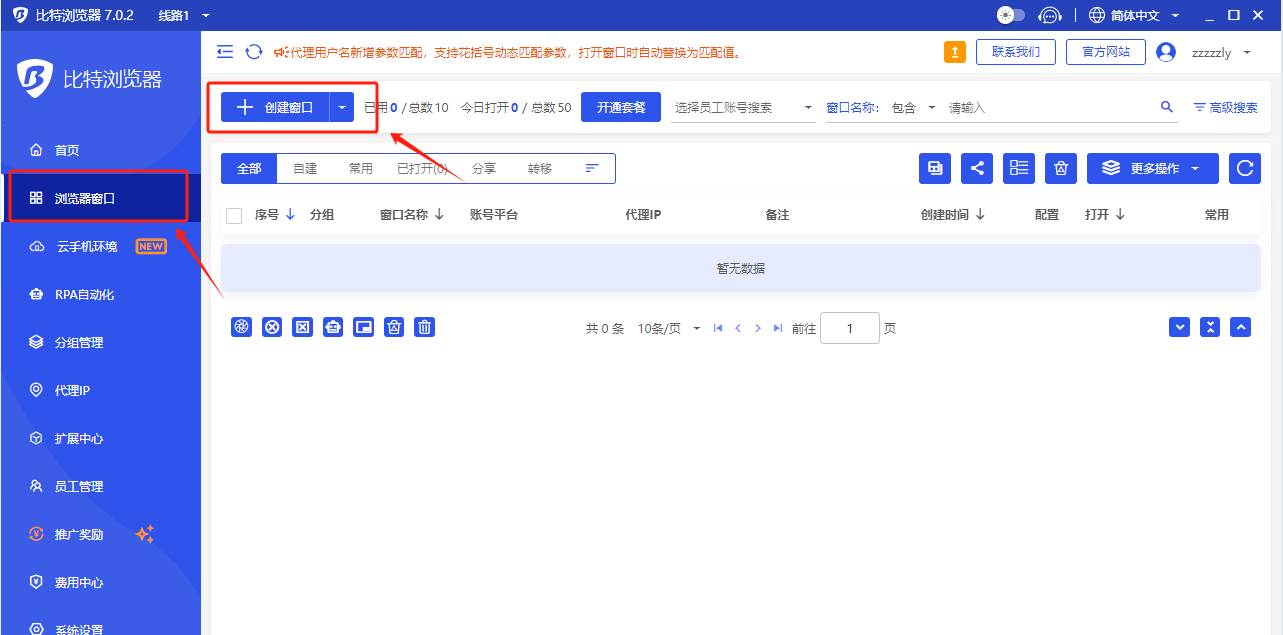Select the 已打开(0) tab
Viewport: 1283px width, 635px height.
422,168
